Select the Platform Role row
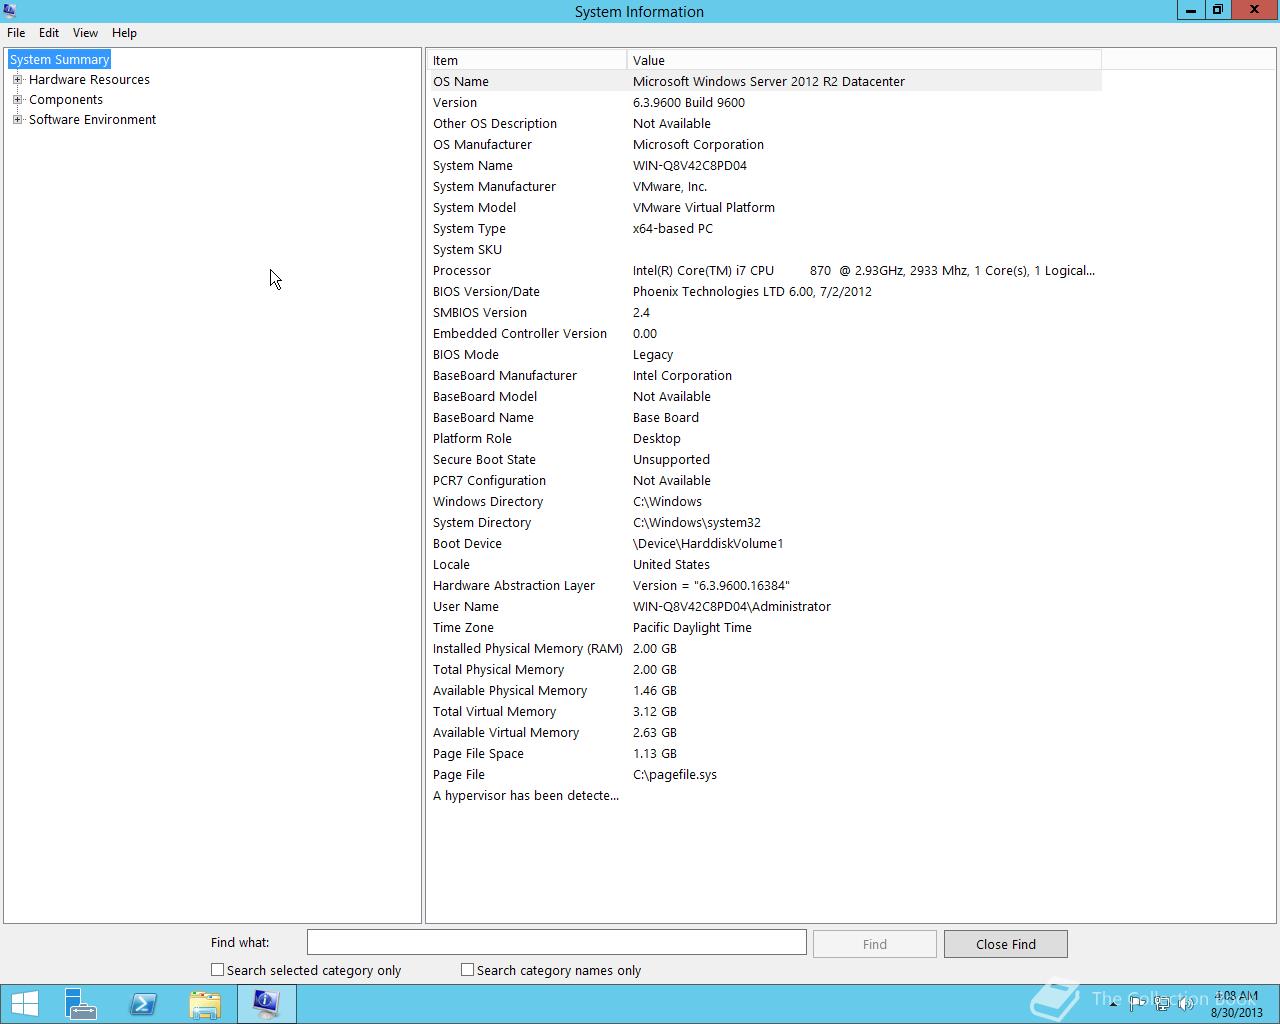 [x=765, y=438]
